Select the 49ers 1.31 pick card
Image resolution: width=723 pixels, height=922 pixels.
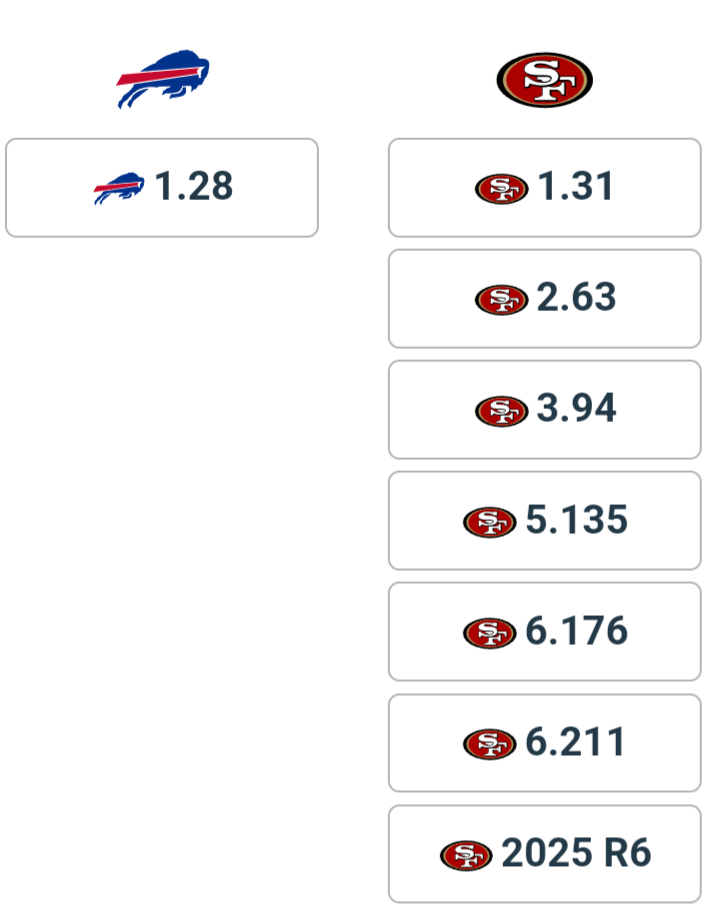pos(545,188)
